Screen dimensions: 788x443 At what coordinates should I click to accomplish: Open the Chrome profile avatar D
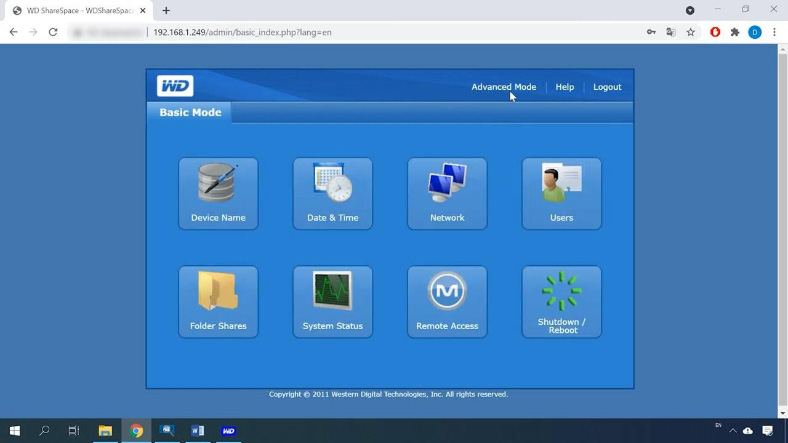point(754,32)
